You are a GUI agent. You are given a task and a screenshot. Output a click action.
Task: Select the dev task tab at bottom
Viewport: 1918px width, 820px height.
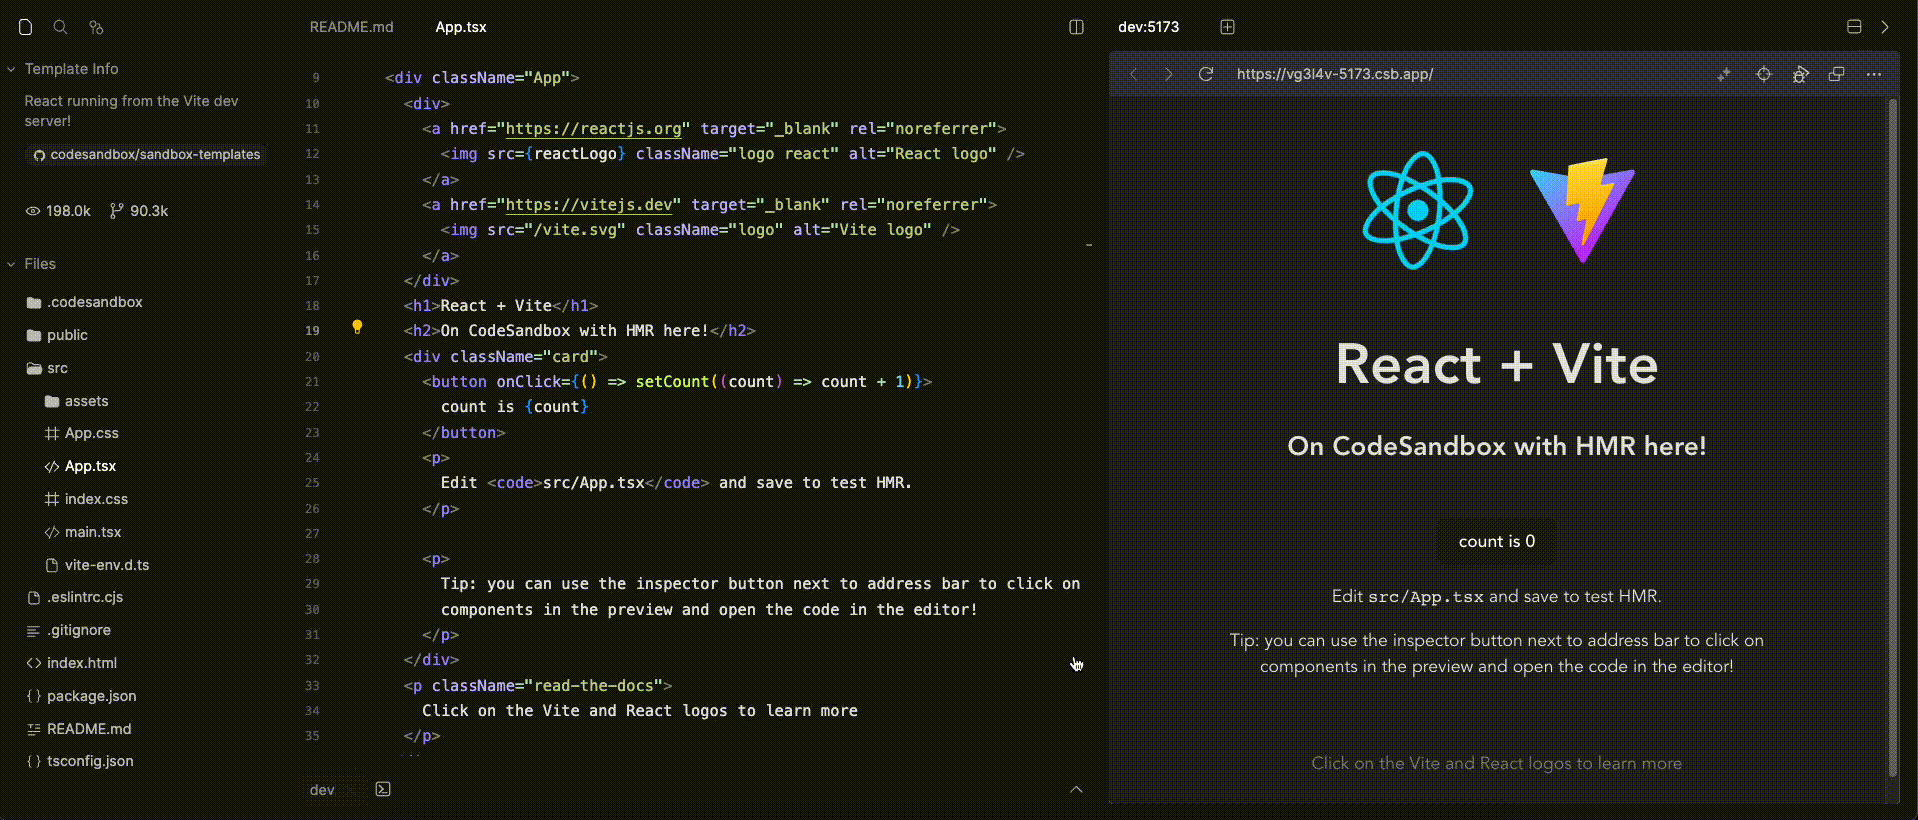pyautogui.click(x=322, y=790)
